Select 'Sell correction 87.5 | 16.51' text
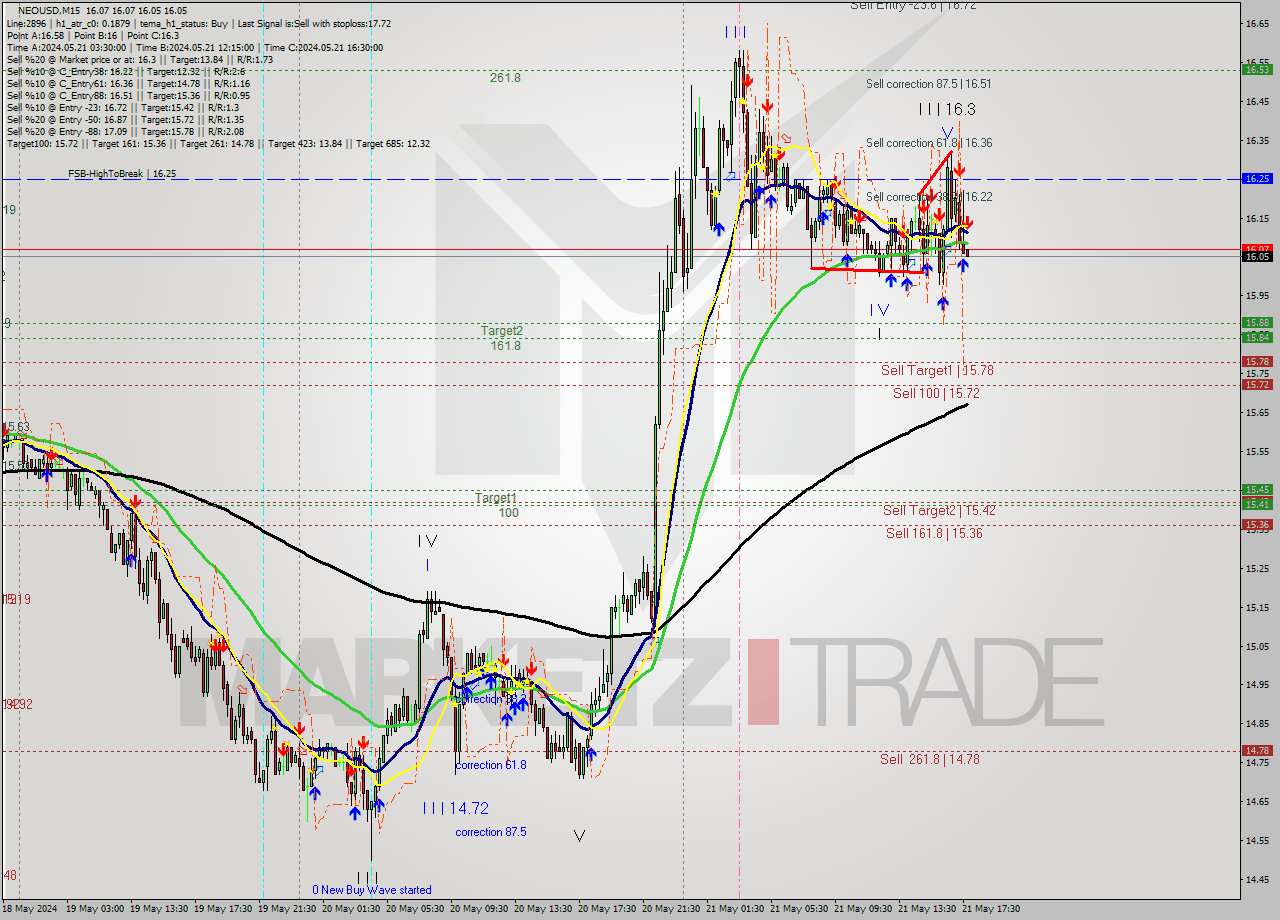1280x920 pixels. (x=929, y=85)
